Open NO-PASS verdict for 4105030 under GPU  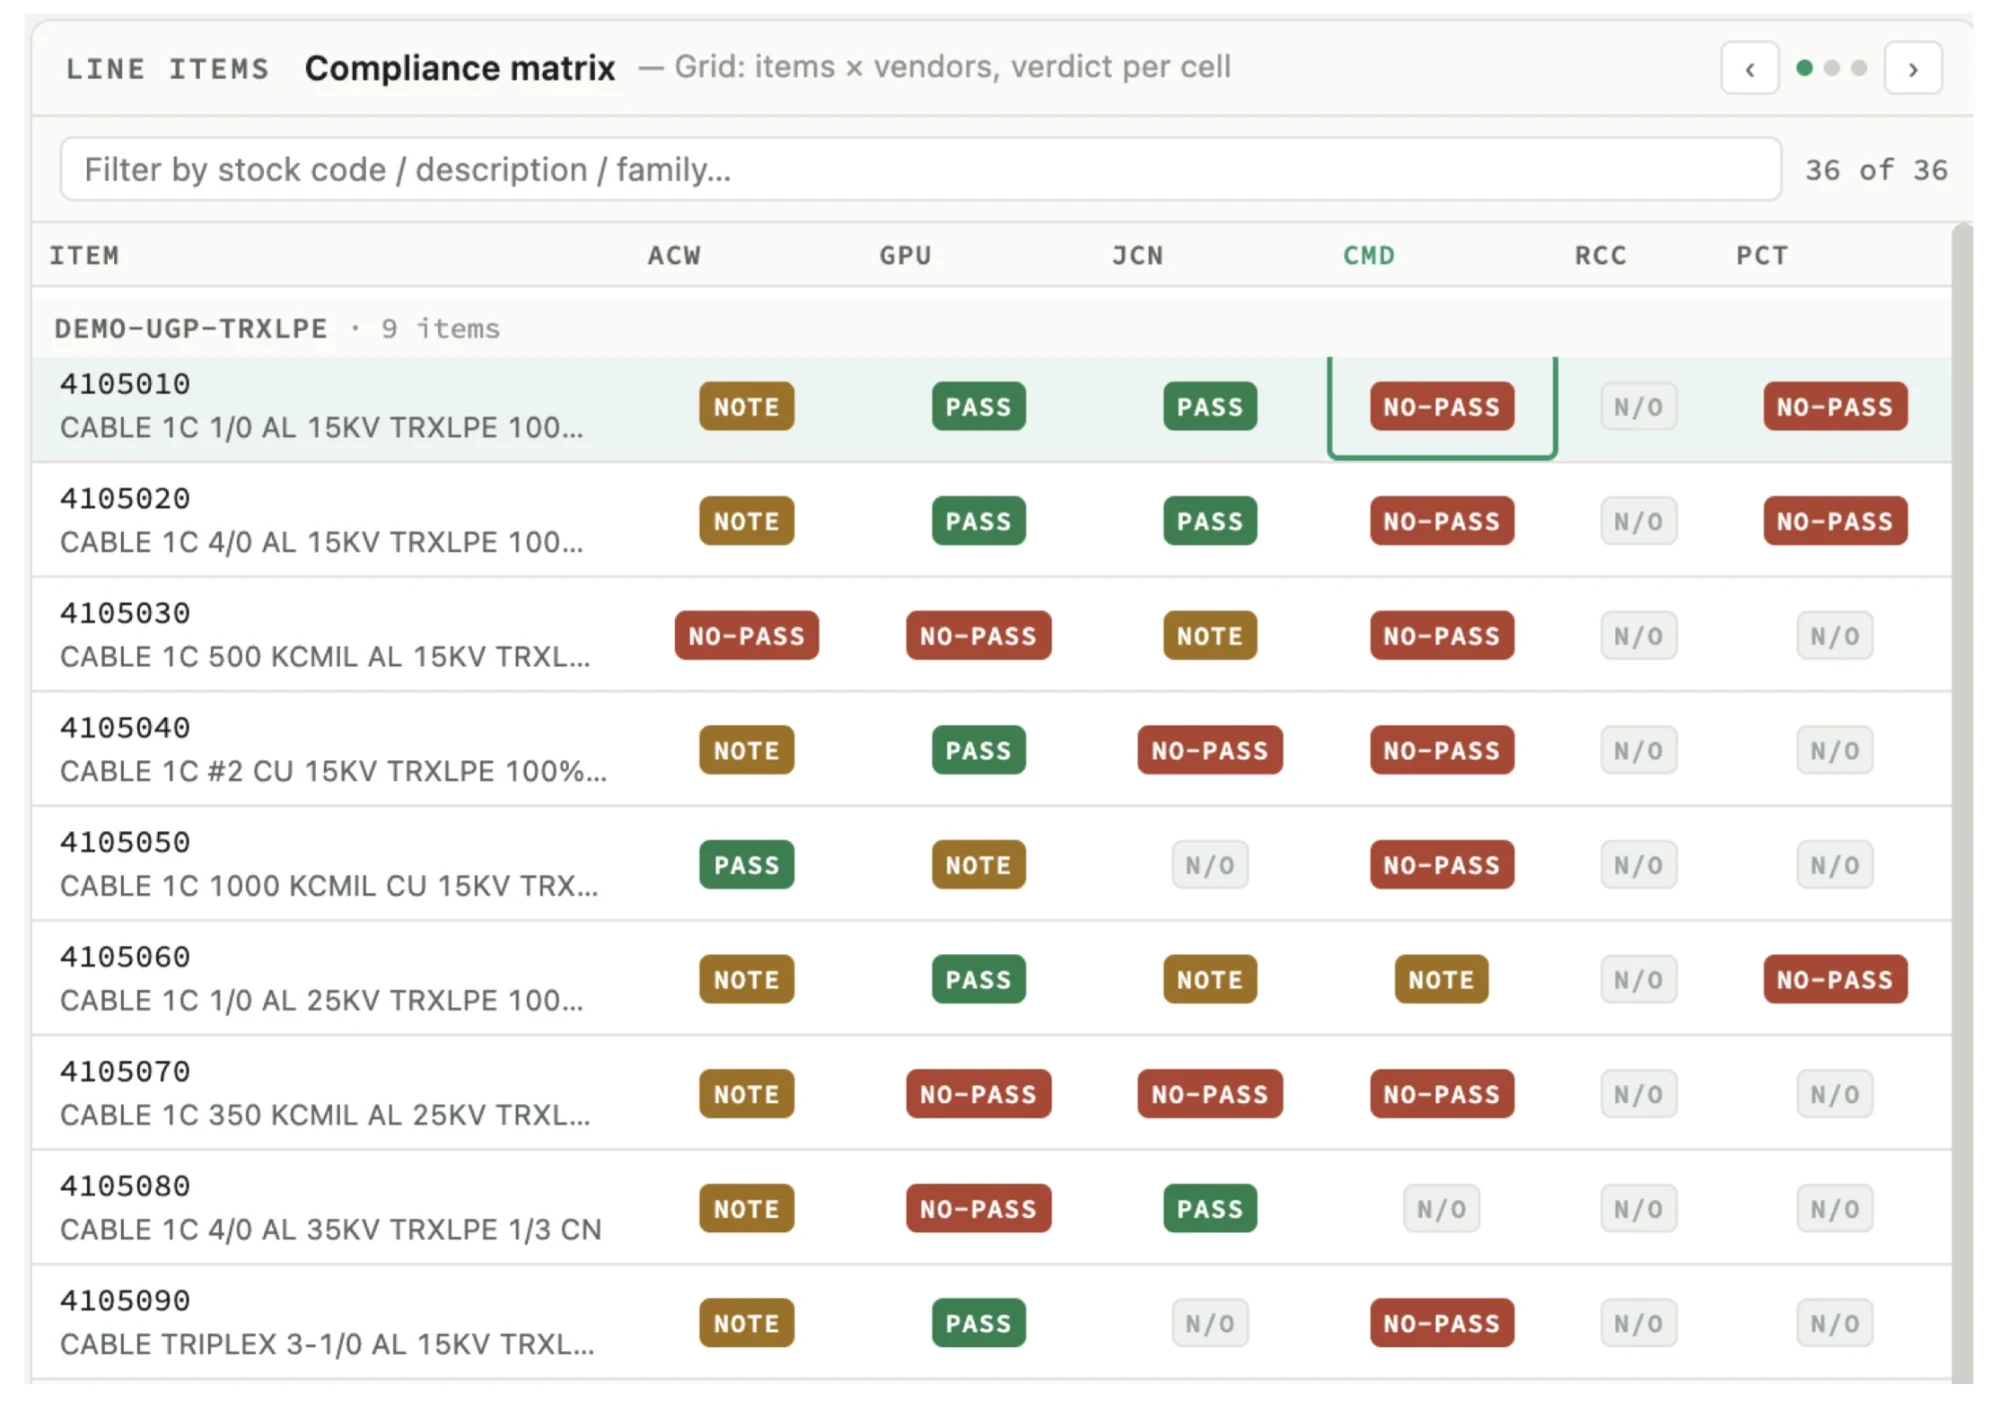pyautogui.click(x=978, y=636)
